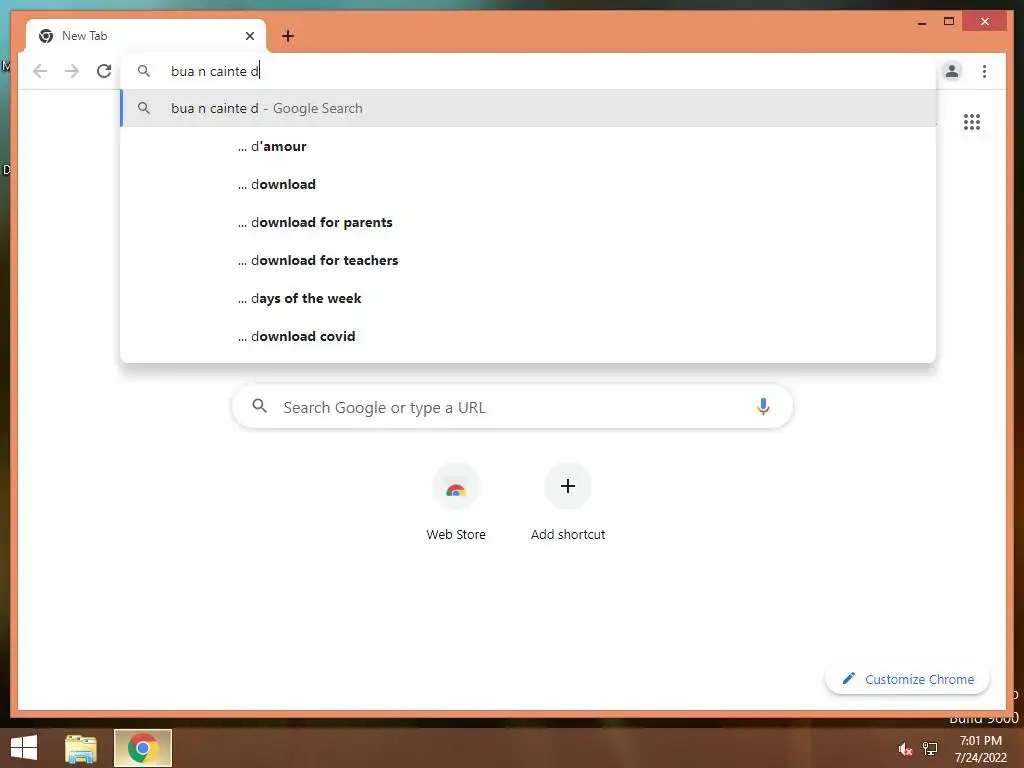1024x768 pixels.
Task: Click the Customize Chrome button
Action: point(907,679)
